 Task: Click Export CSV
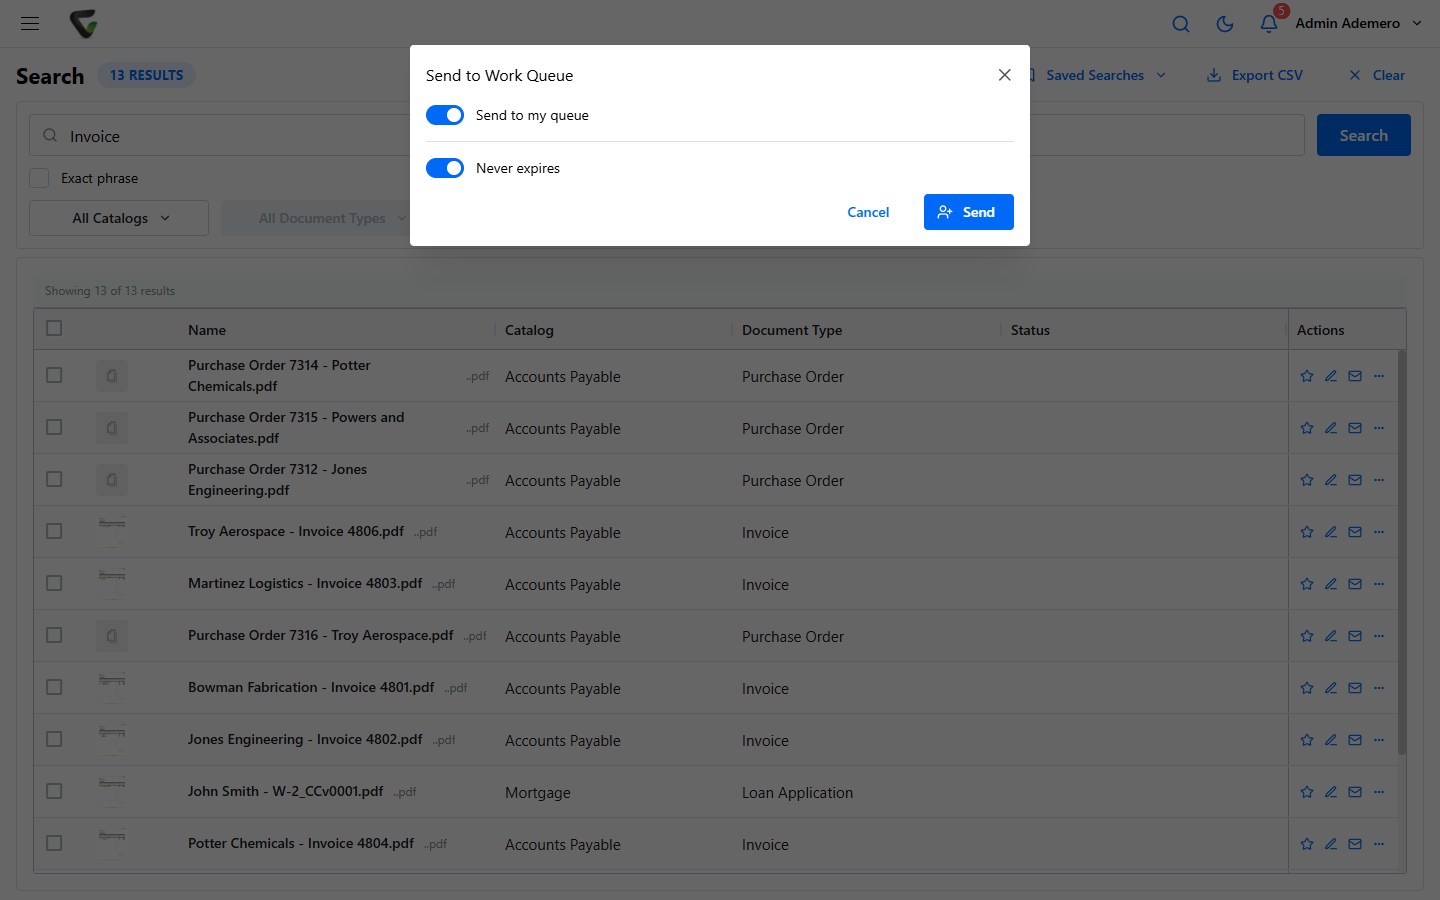[1255, 75]
